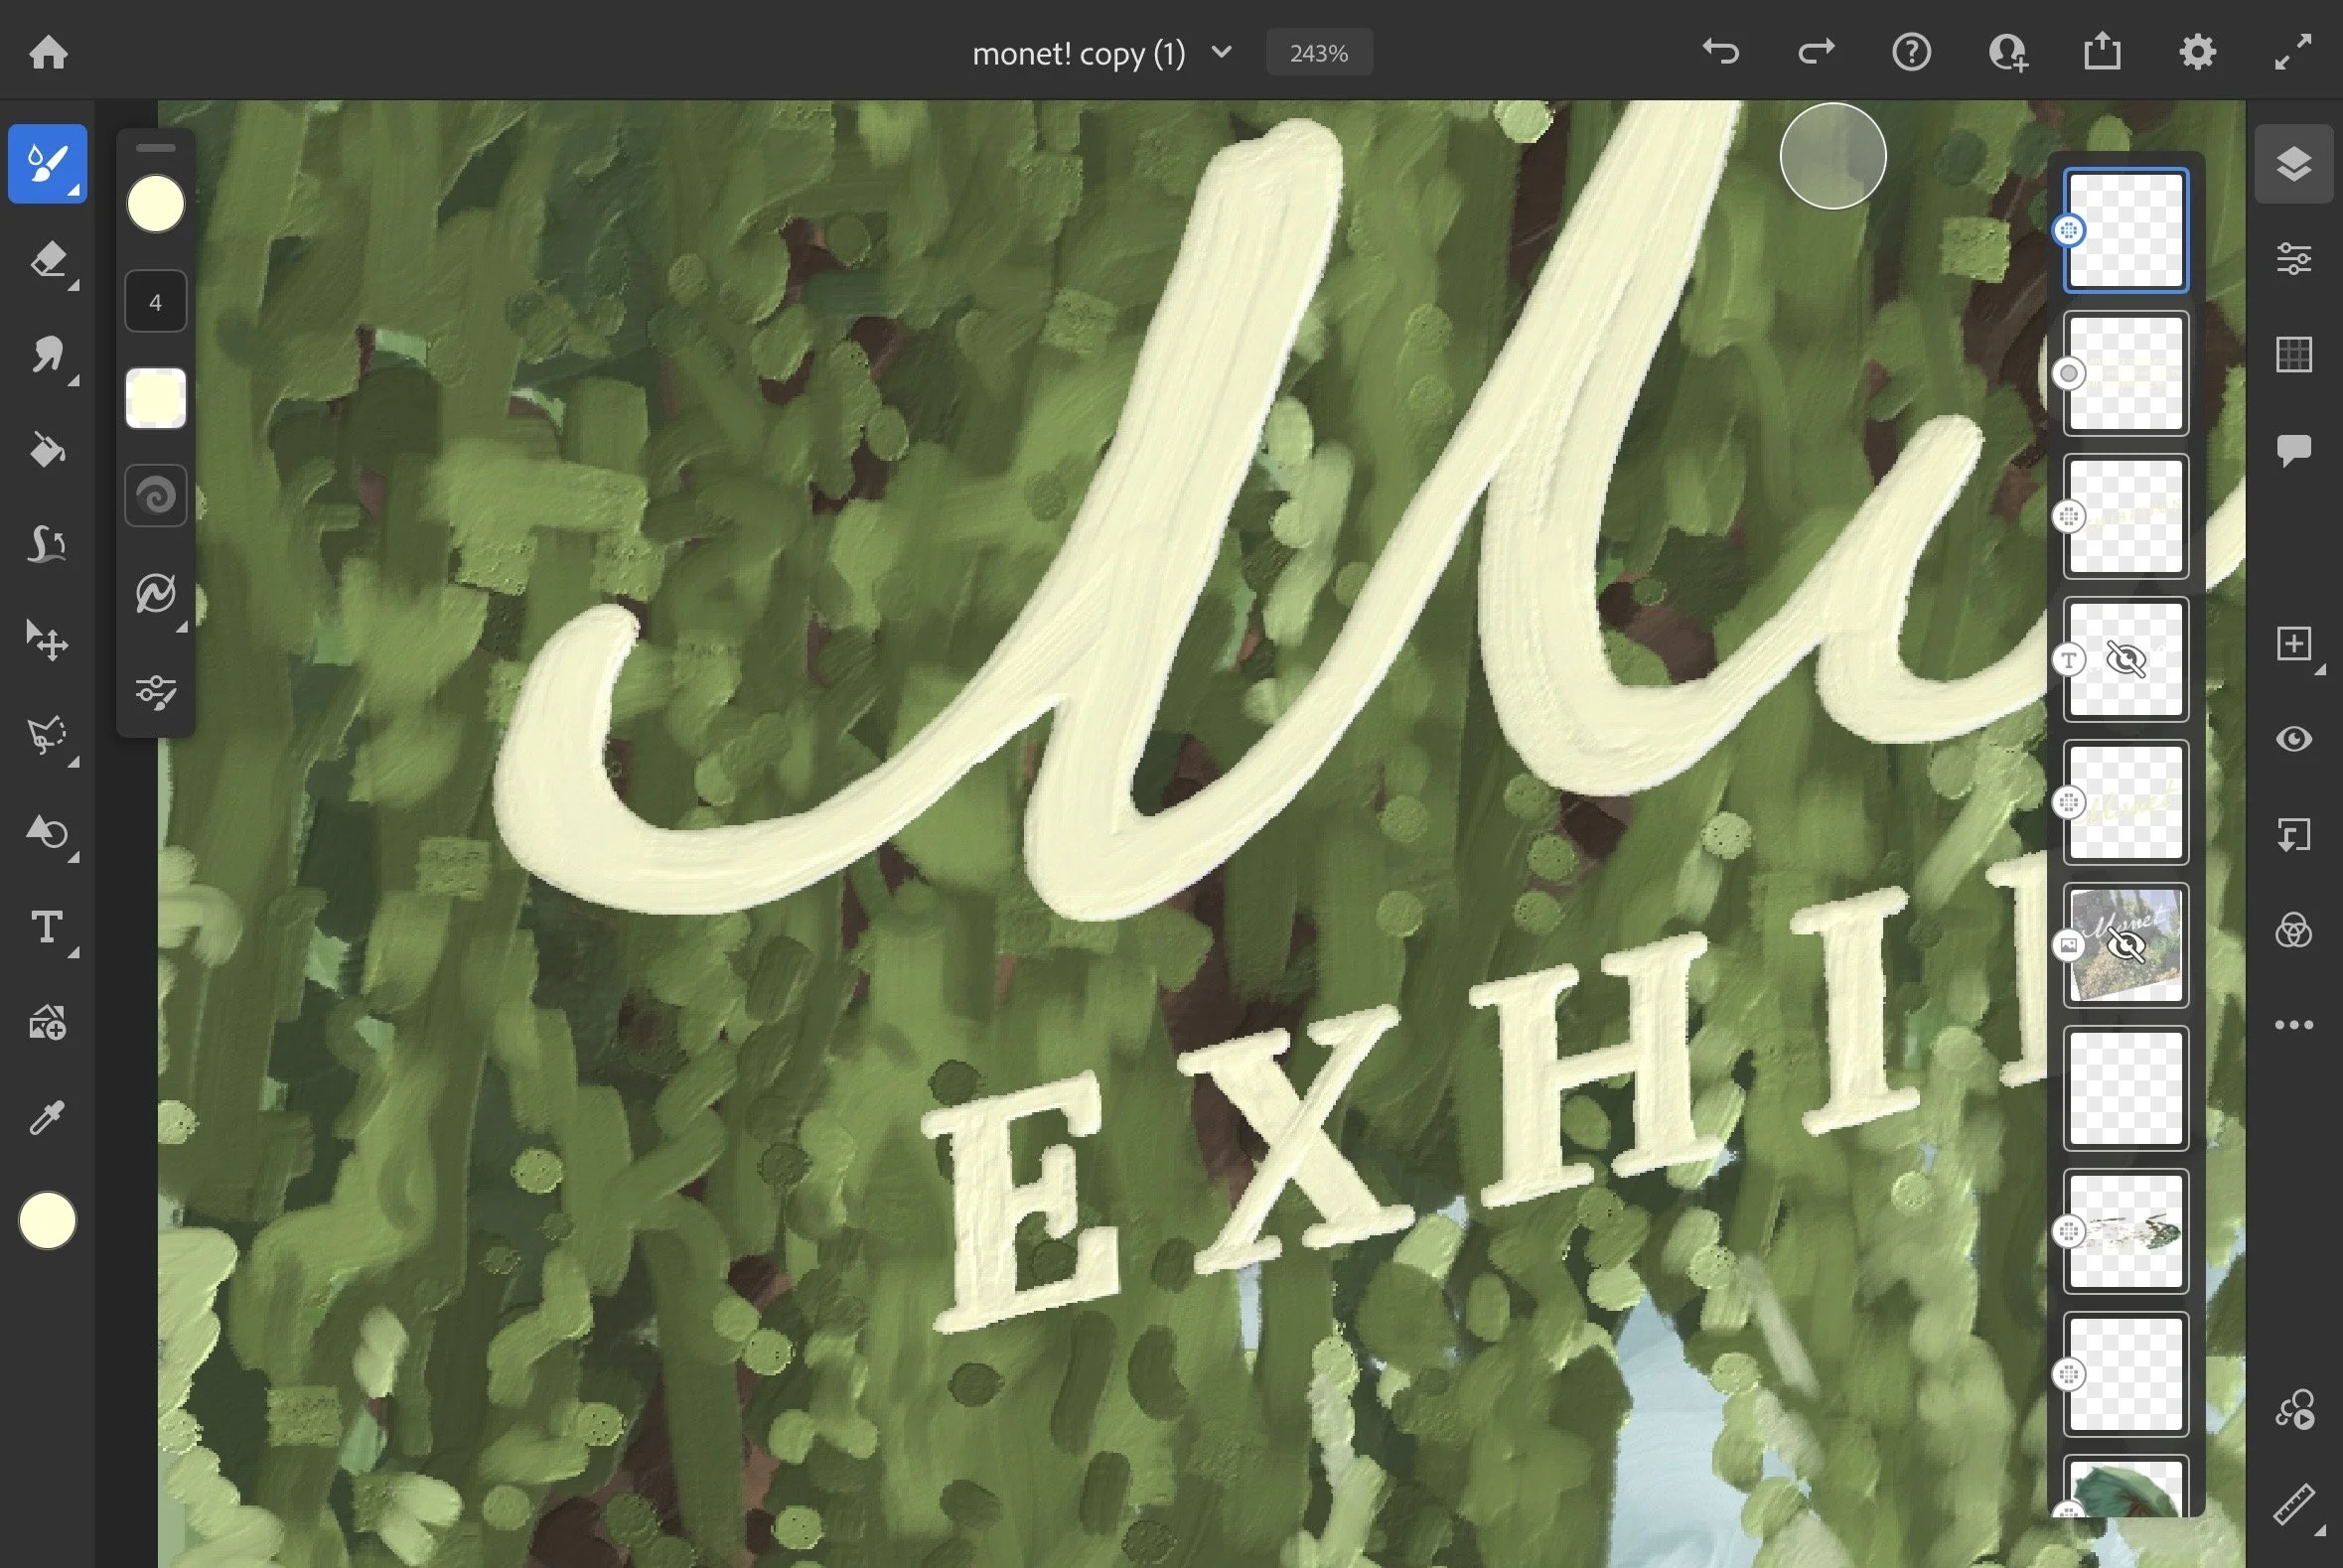Viewport: 2343px width, 1568px height.
Task: Select the Eyedropper tool
Action: click(x=48, y=1117)
